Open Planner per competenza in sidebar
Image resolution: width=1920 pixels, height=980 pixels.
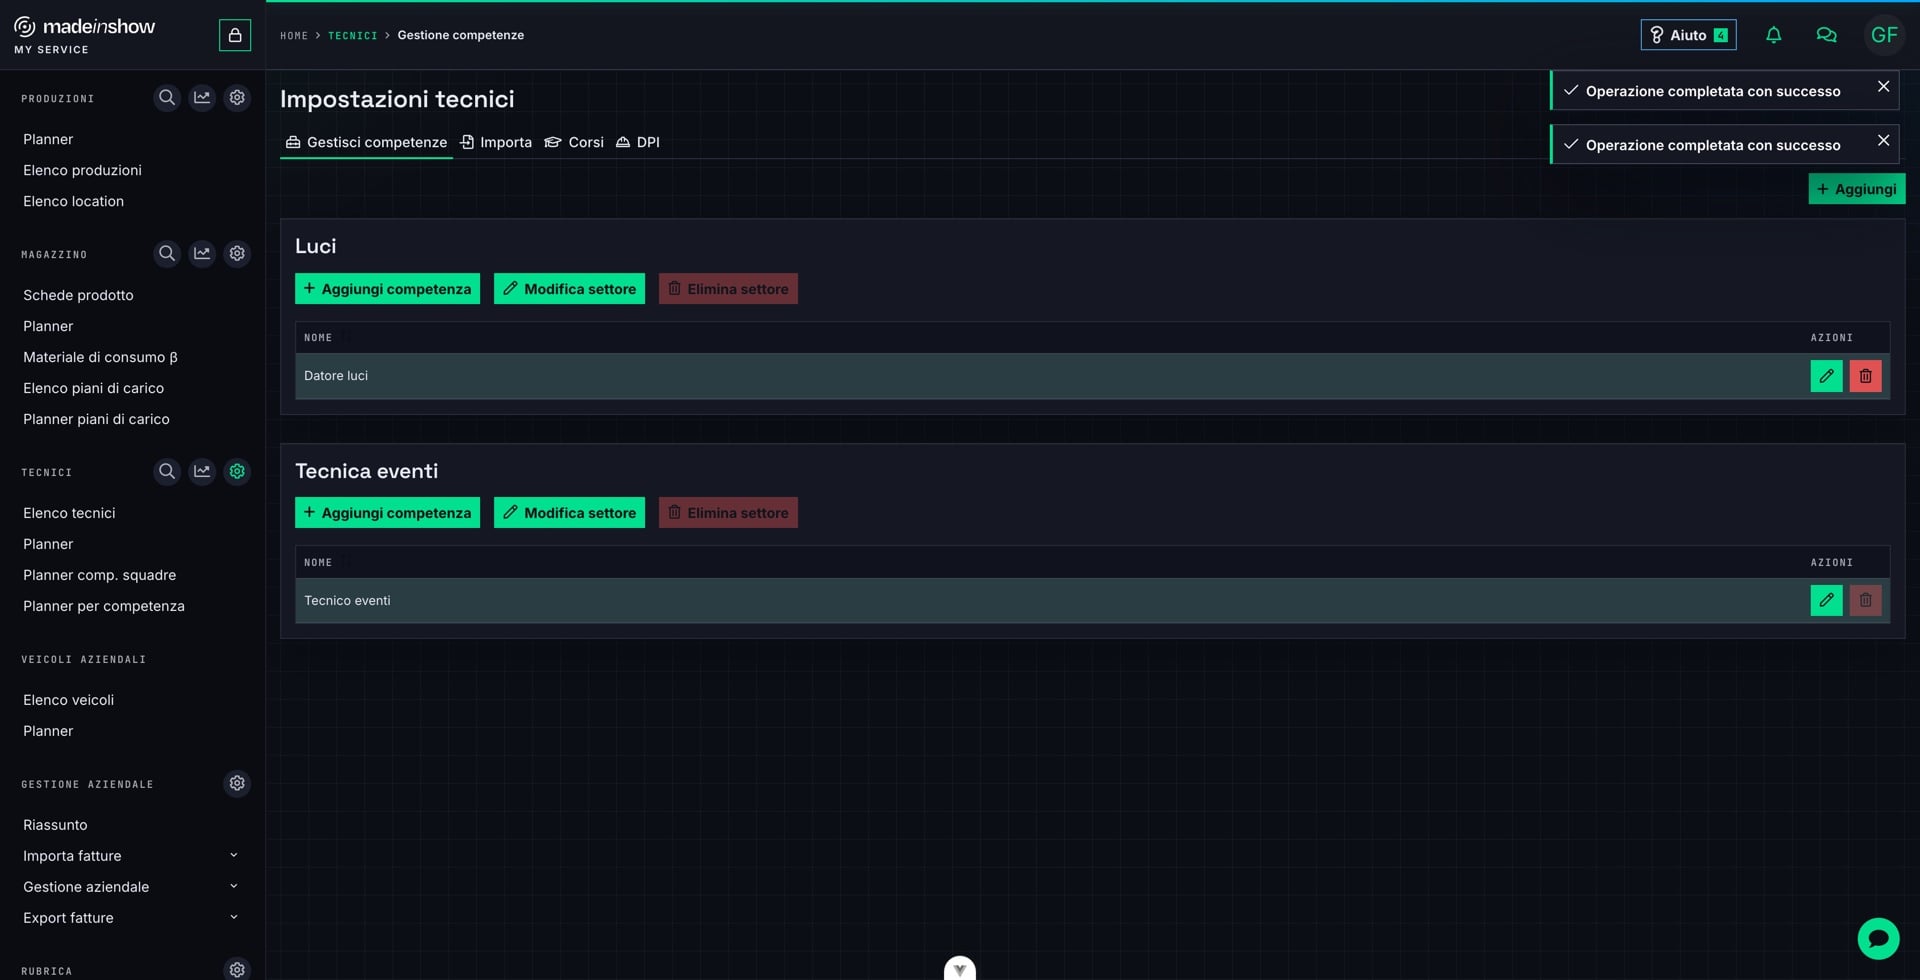coord(104,606)
